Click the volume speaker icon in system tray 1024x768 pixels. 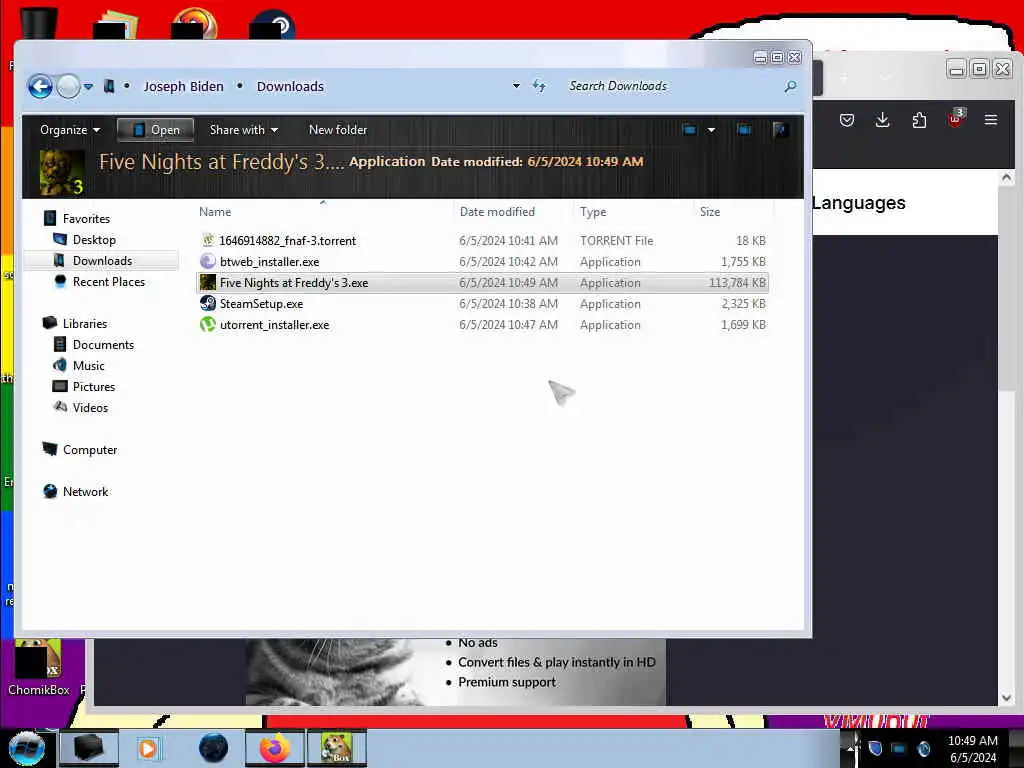pyautogui.click(x=923, y=748)
